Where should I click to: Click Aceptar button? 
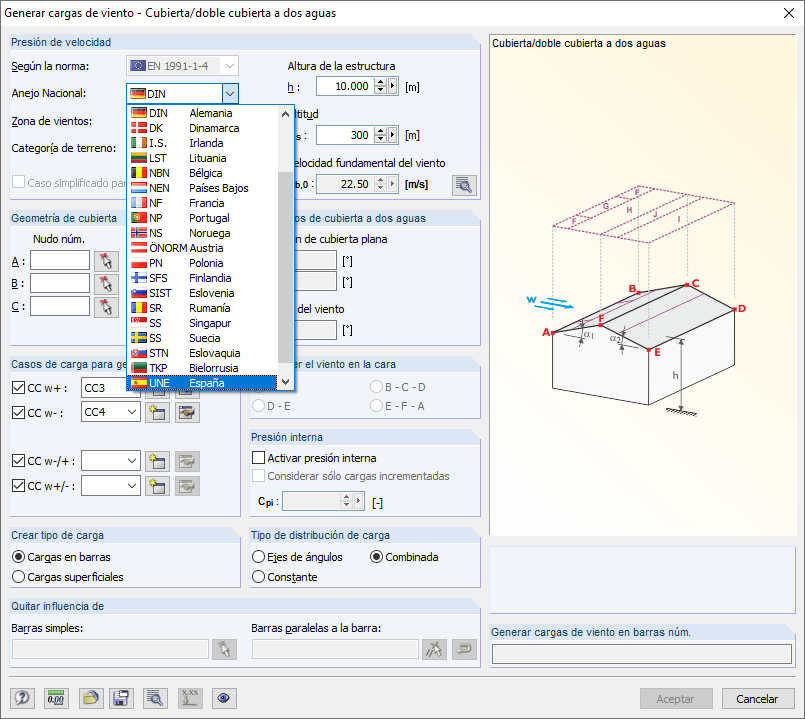[x=676, y=699]
